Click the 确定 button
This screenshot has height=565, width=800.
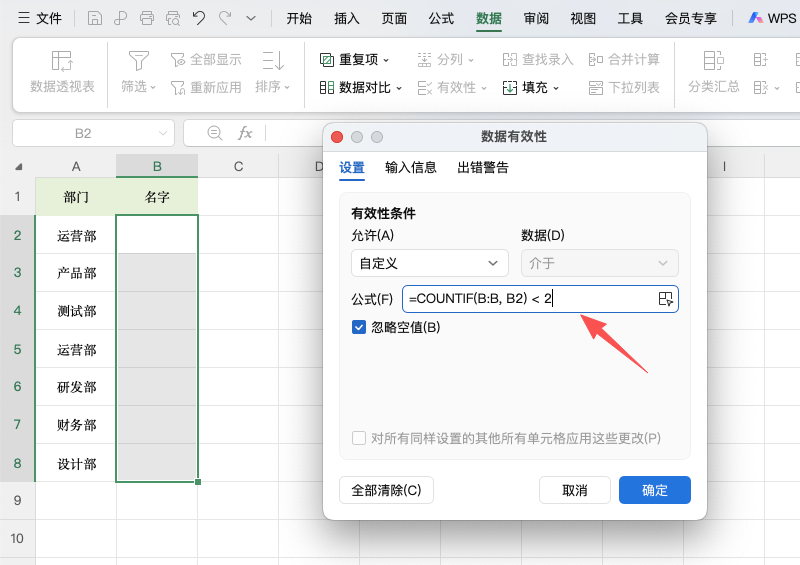655,490
